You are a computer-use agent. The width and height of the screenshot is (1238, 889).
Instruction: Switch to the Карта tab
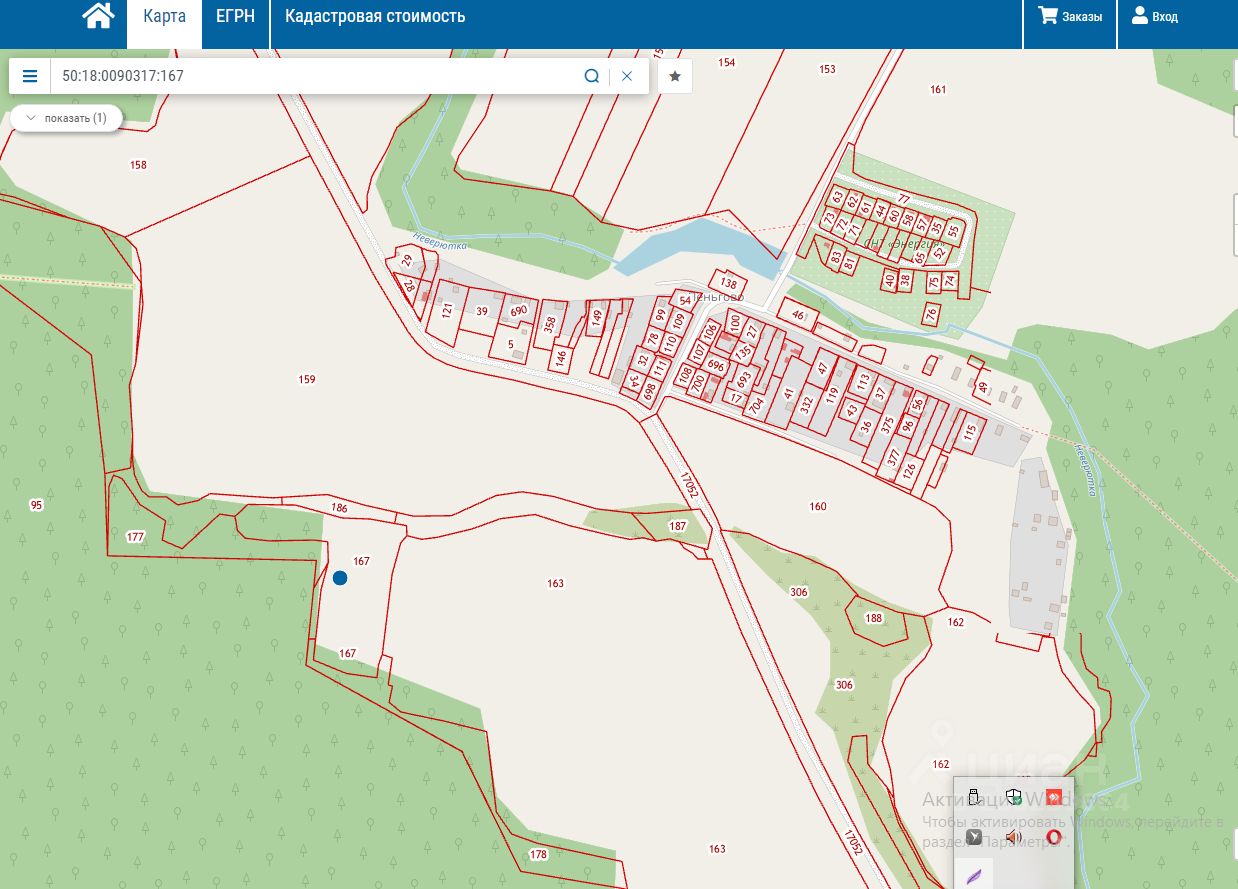coord(164,17)
